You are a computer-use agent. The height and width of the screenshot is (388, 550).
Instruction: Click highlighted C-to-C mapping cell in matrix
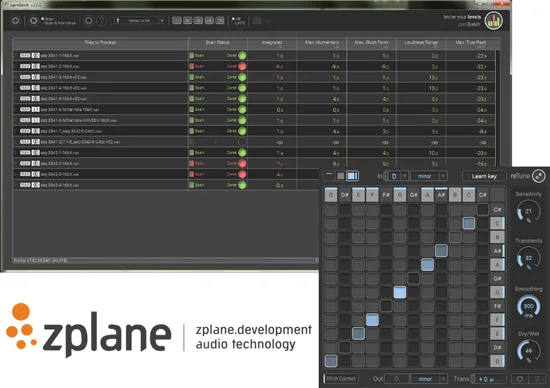(469, 223)
